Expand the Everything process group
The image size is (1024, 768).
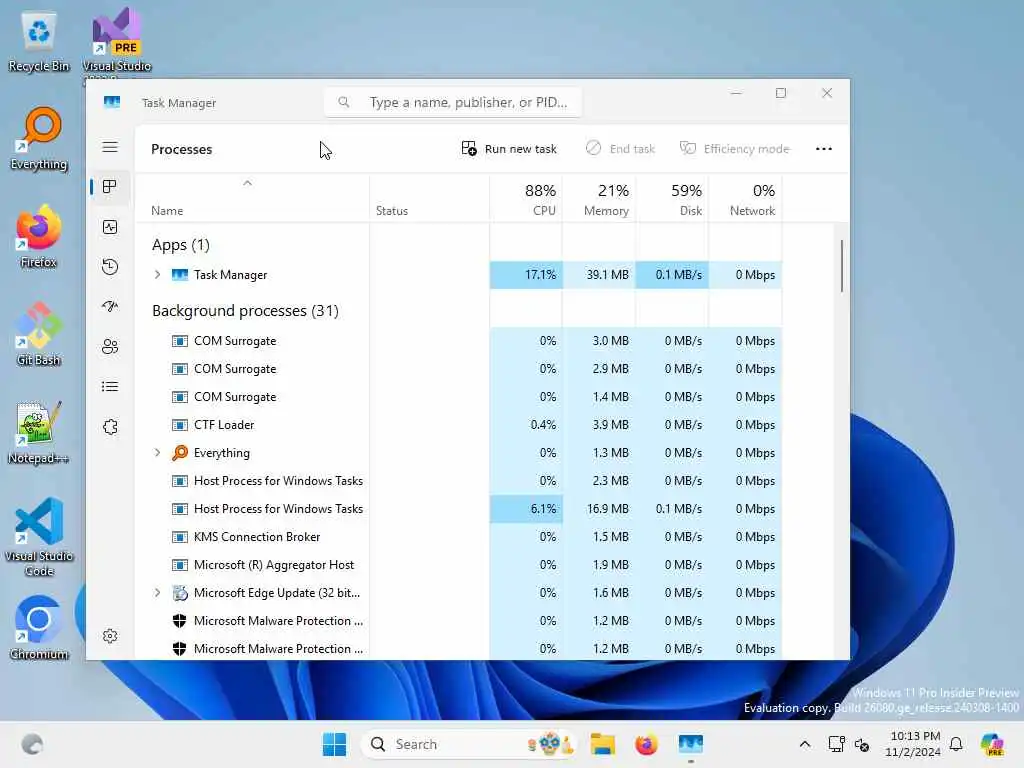pos(157,453)
